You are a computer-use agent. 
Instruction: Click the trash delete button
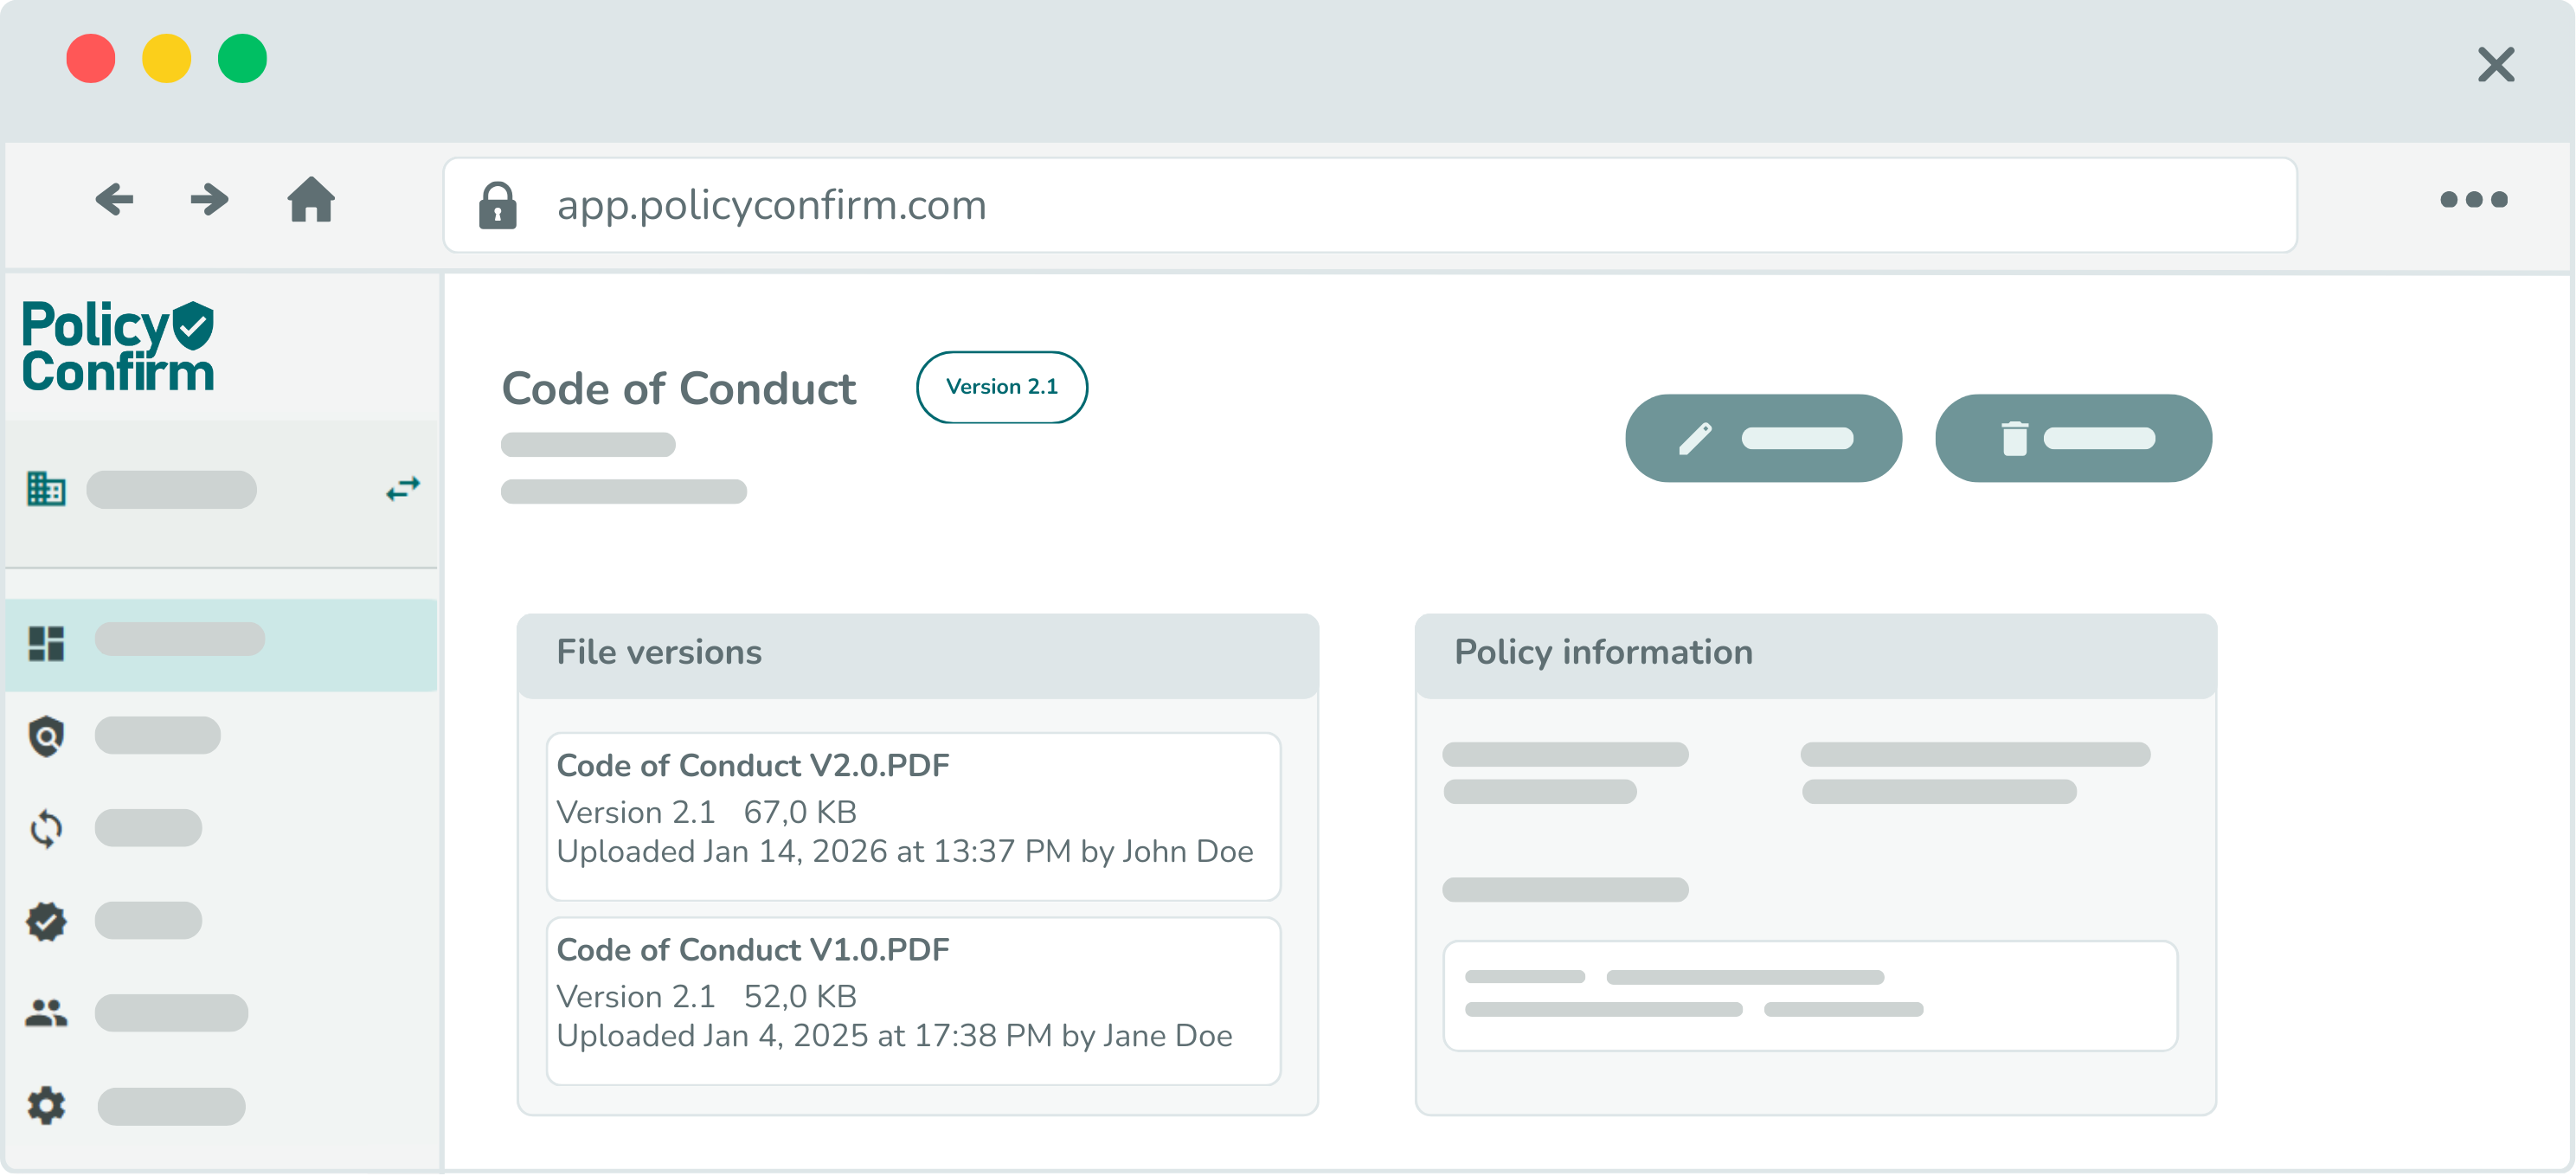coord(2073,438)
